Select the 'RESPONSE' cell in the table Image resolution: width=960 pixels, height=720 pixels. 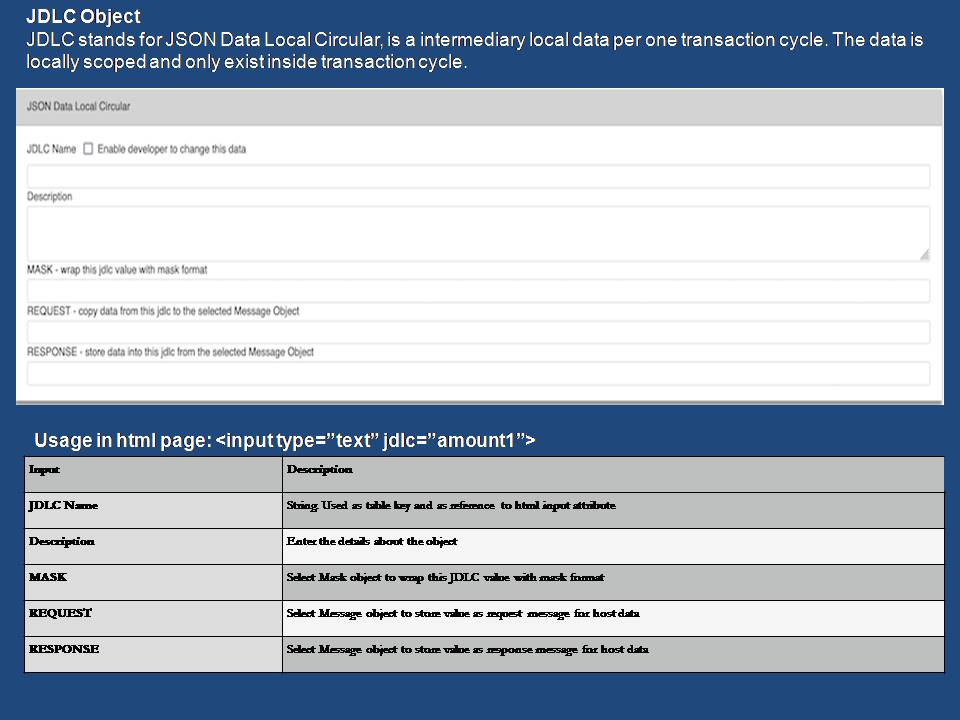click(x=64, y=649)
